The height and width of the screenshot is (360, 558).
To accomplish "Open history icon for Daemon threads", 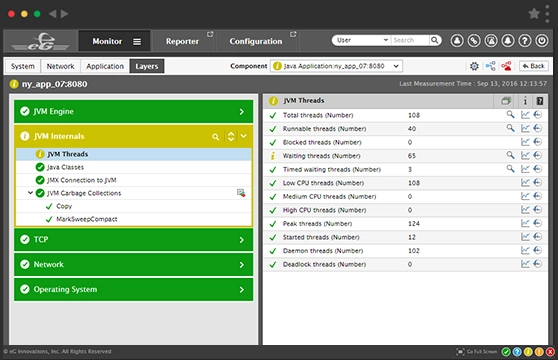I will (x=538, y=250).
